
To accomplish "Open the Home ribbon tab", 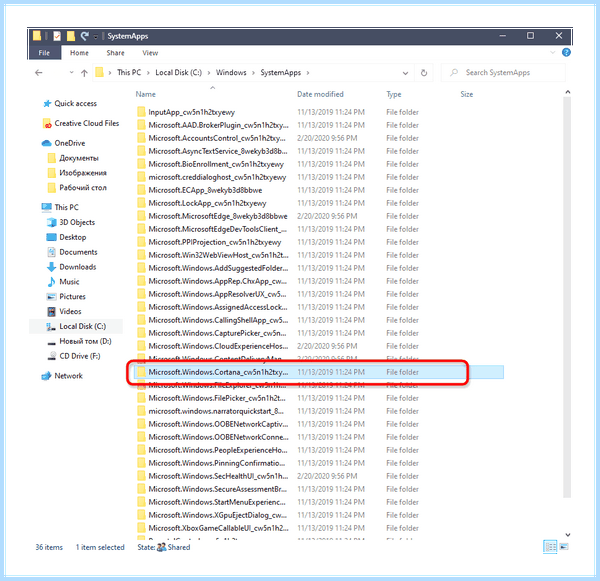I will point(79,53).
